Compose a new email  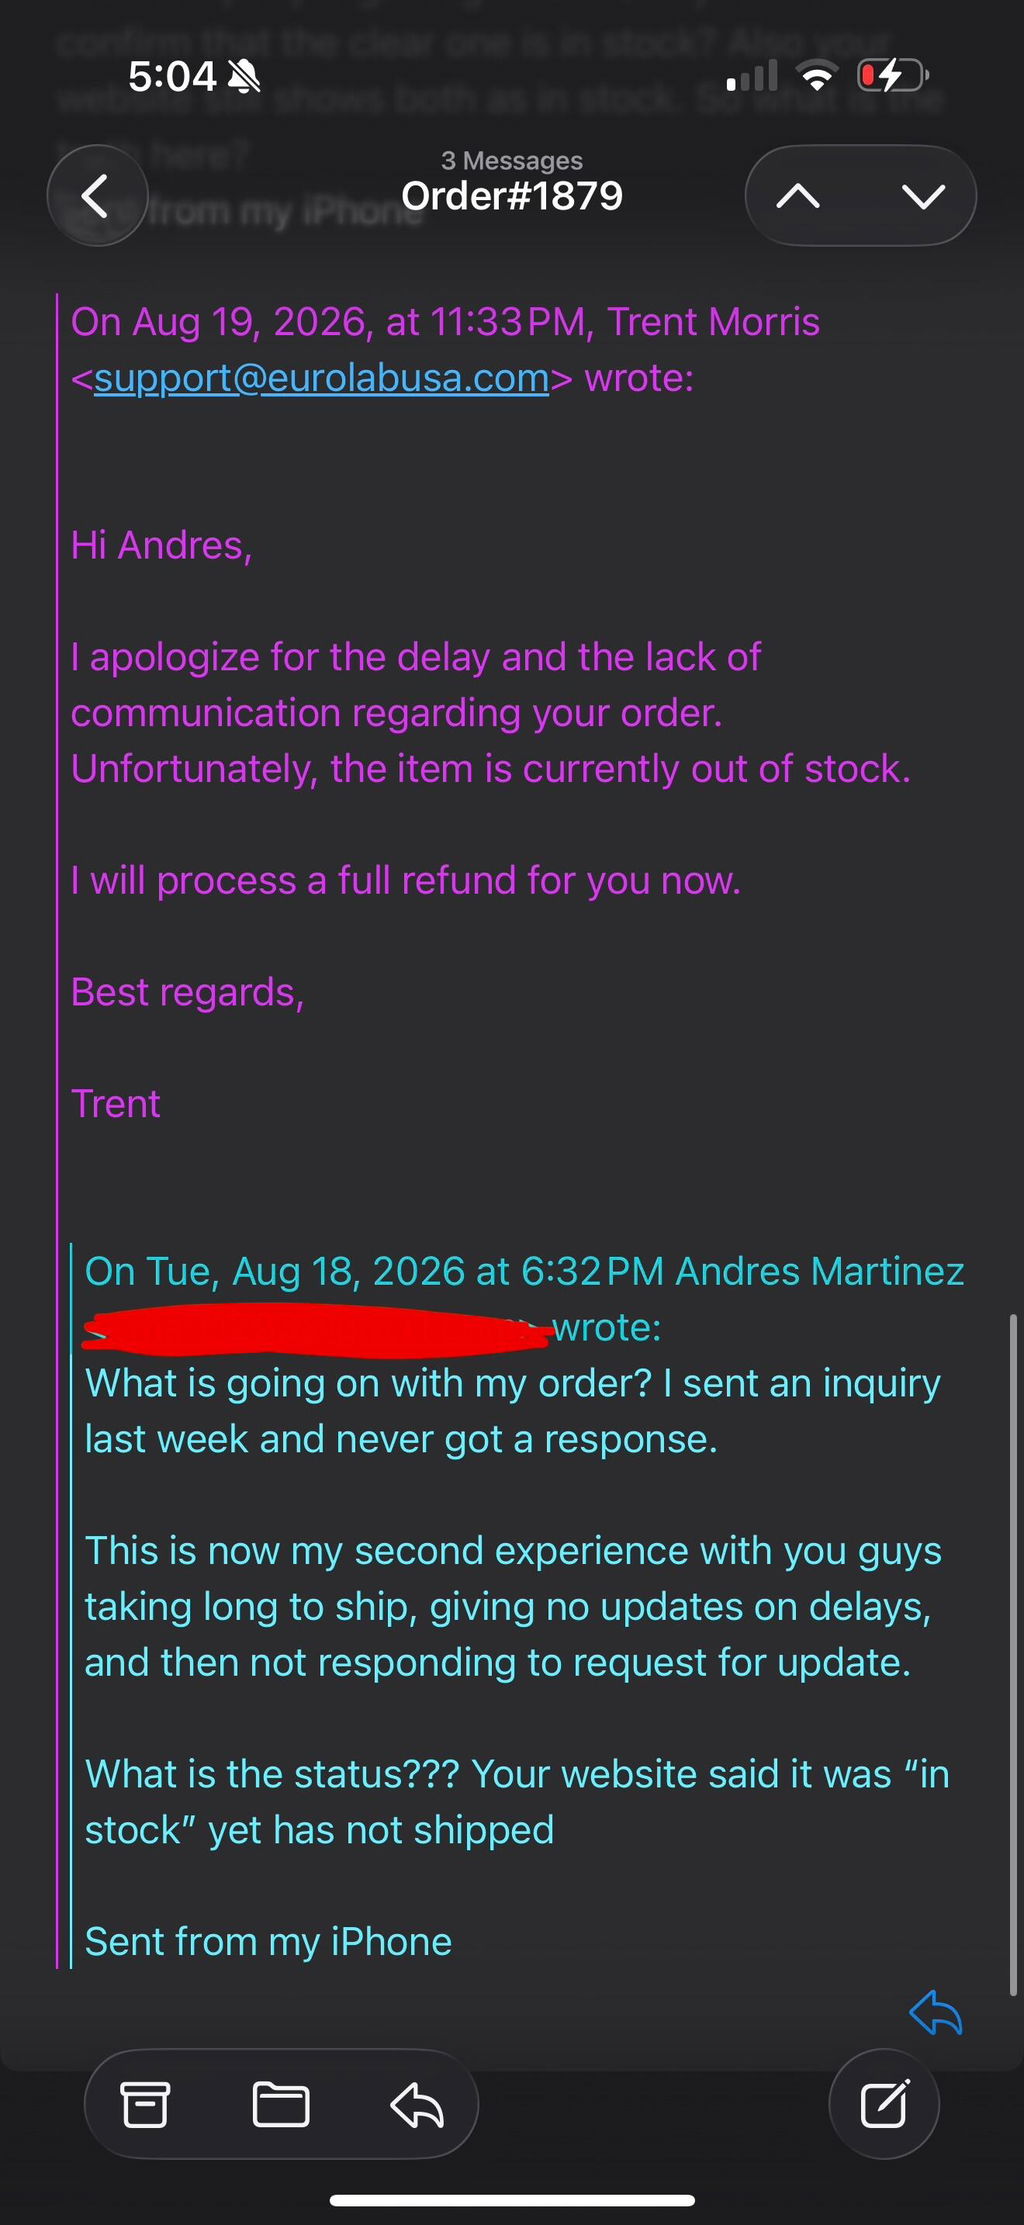[884, 2104]
